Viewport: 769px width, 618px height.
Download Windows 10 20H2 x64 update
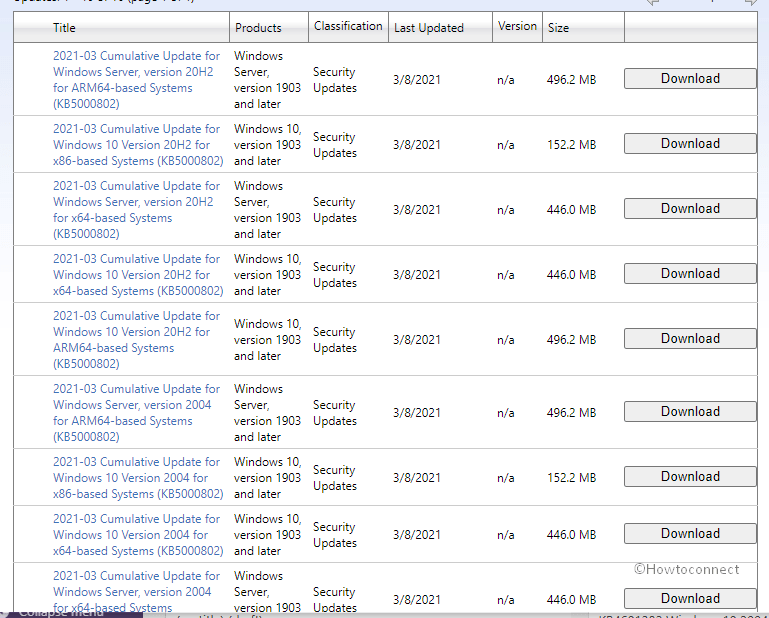pos(690,274)
